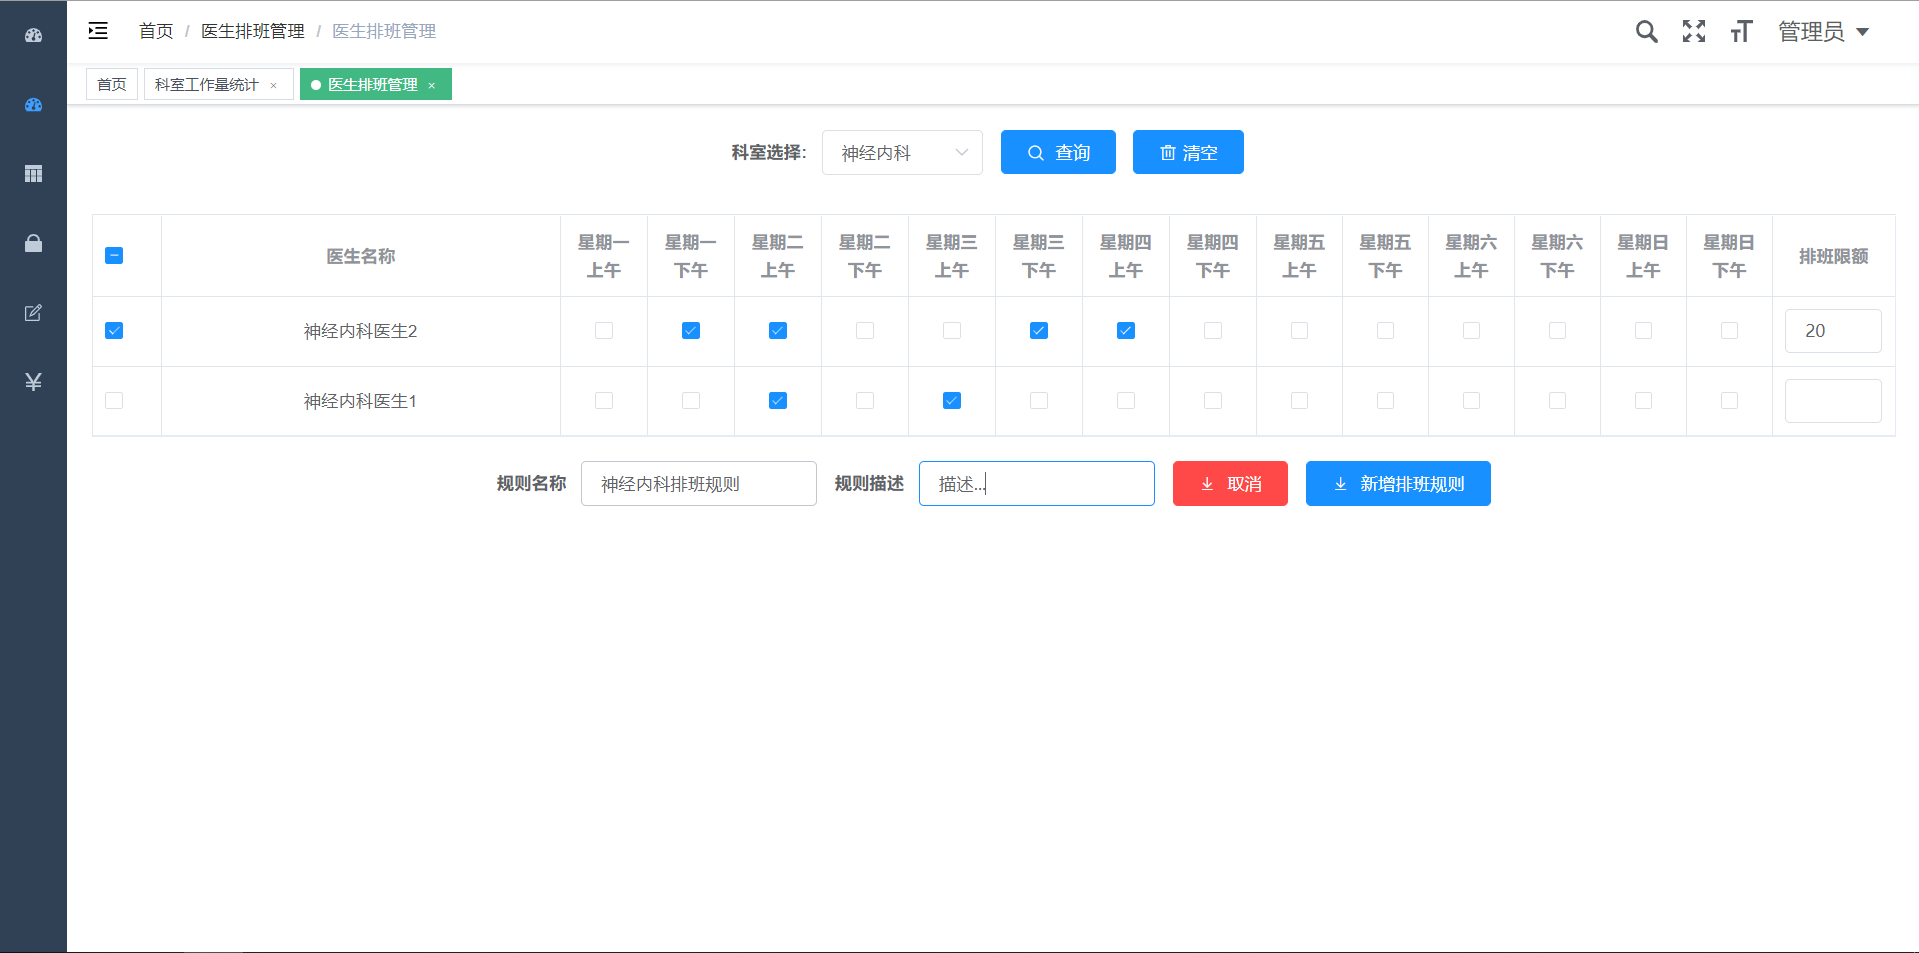Click the 神经内科医生2 name cell
1919x953 pixels.
point(361,331)
